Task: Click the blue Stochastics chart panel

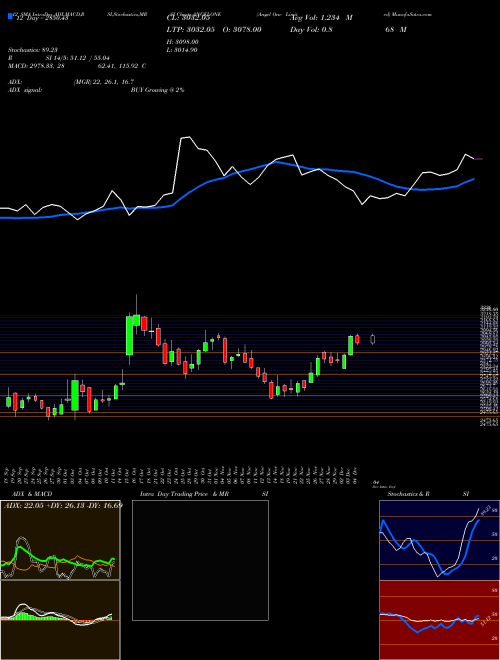Action: pos(439,540)
